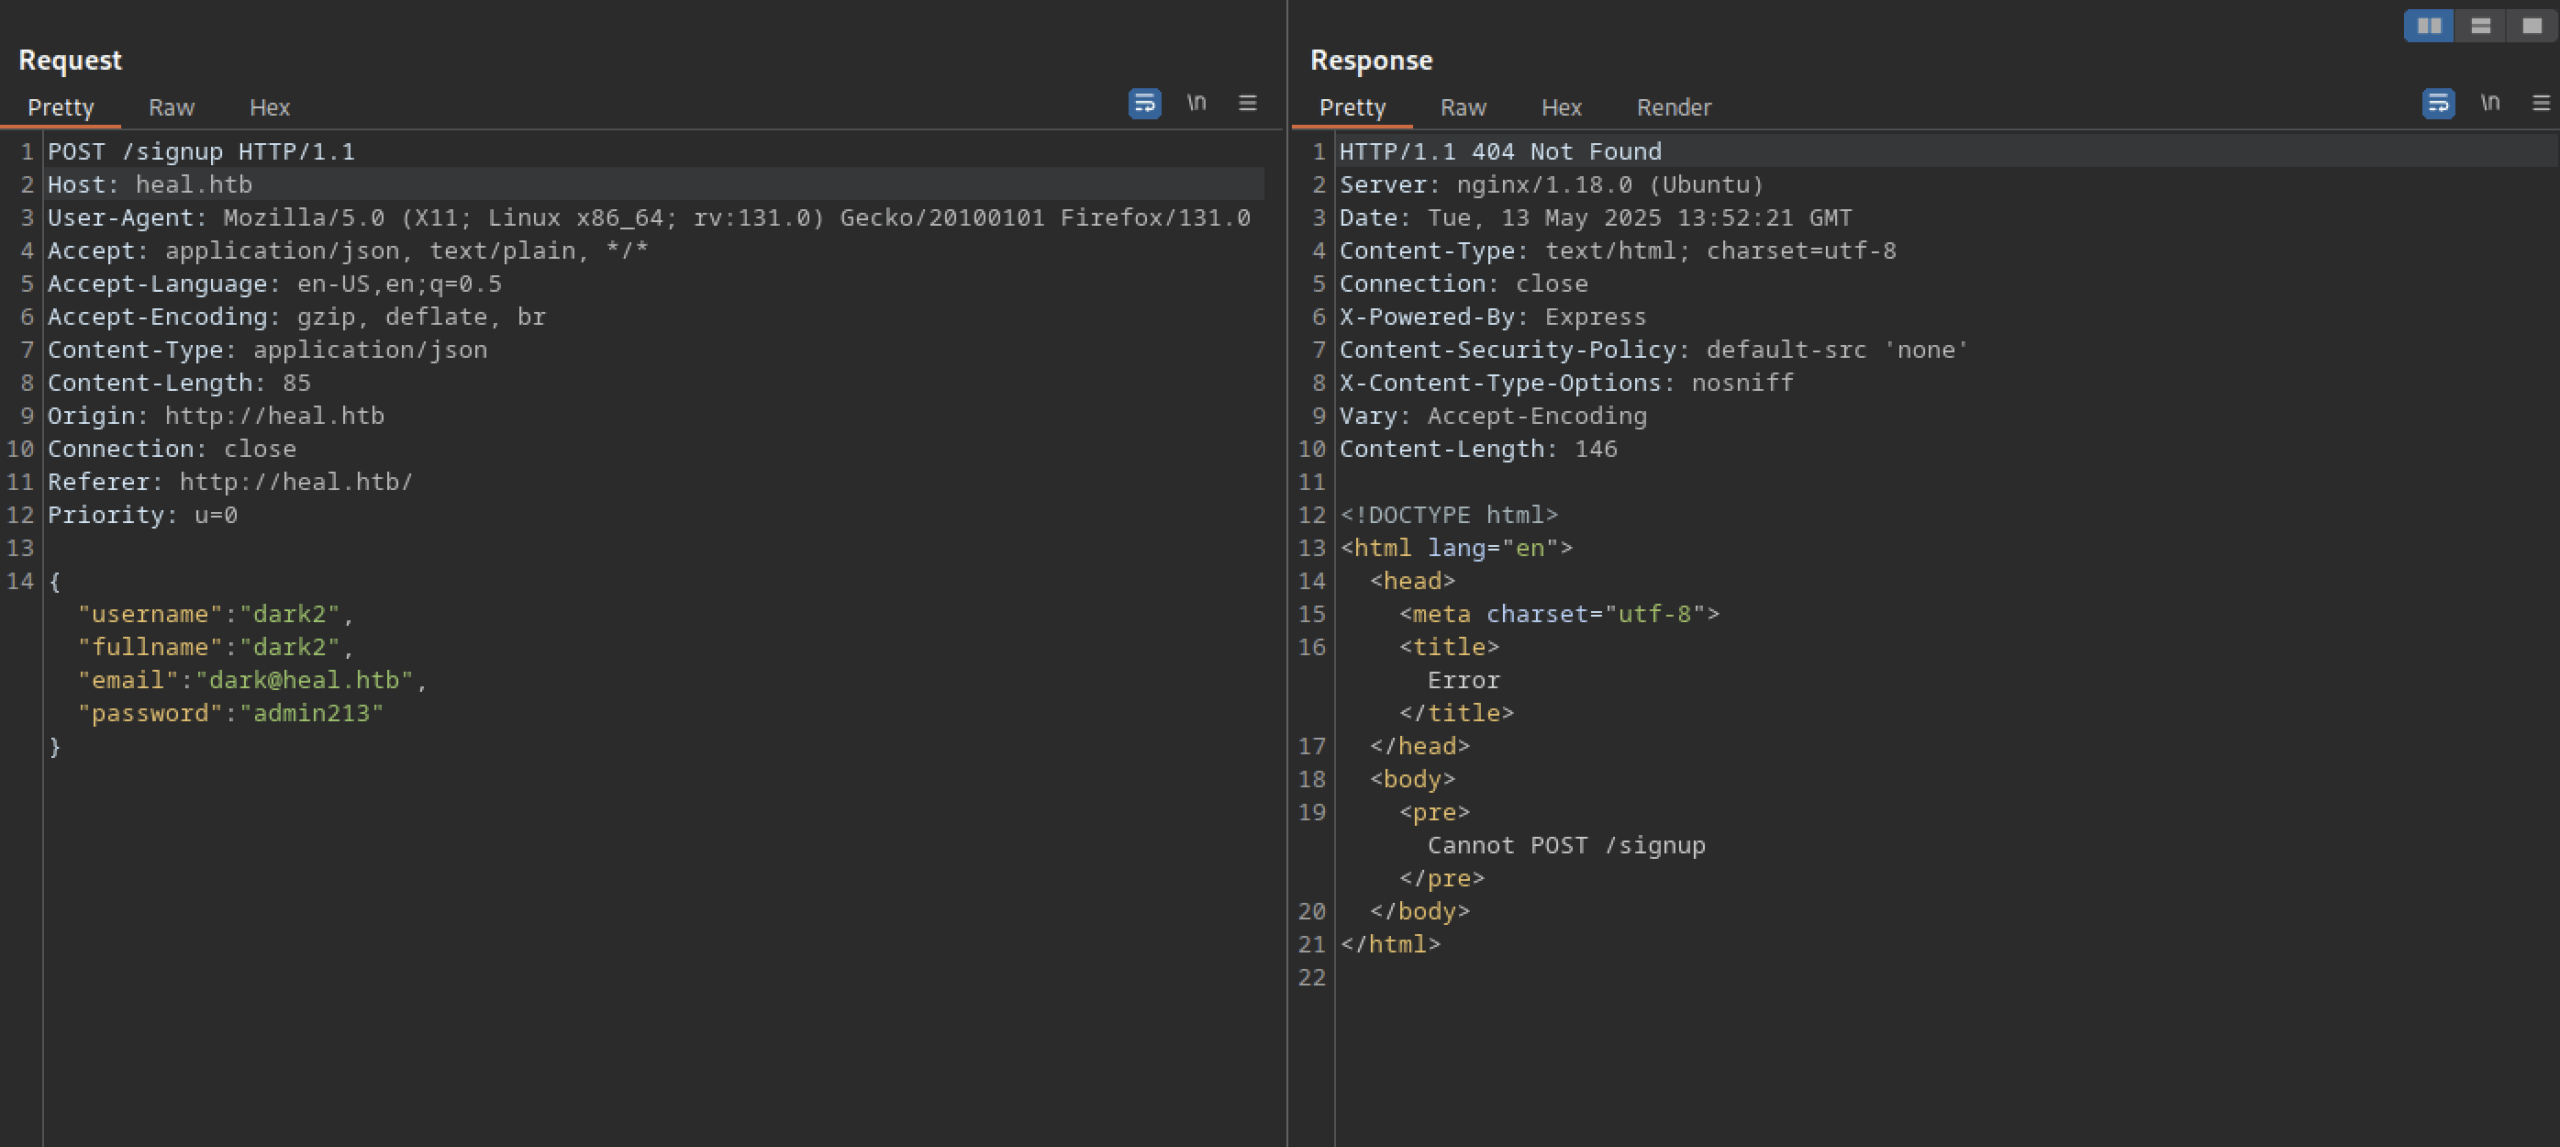Open the Response panel hamburger options menu

pyautogui.click(x=2540, y=103)
